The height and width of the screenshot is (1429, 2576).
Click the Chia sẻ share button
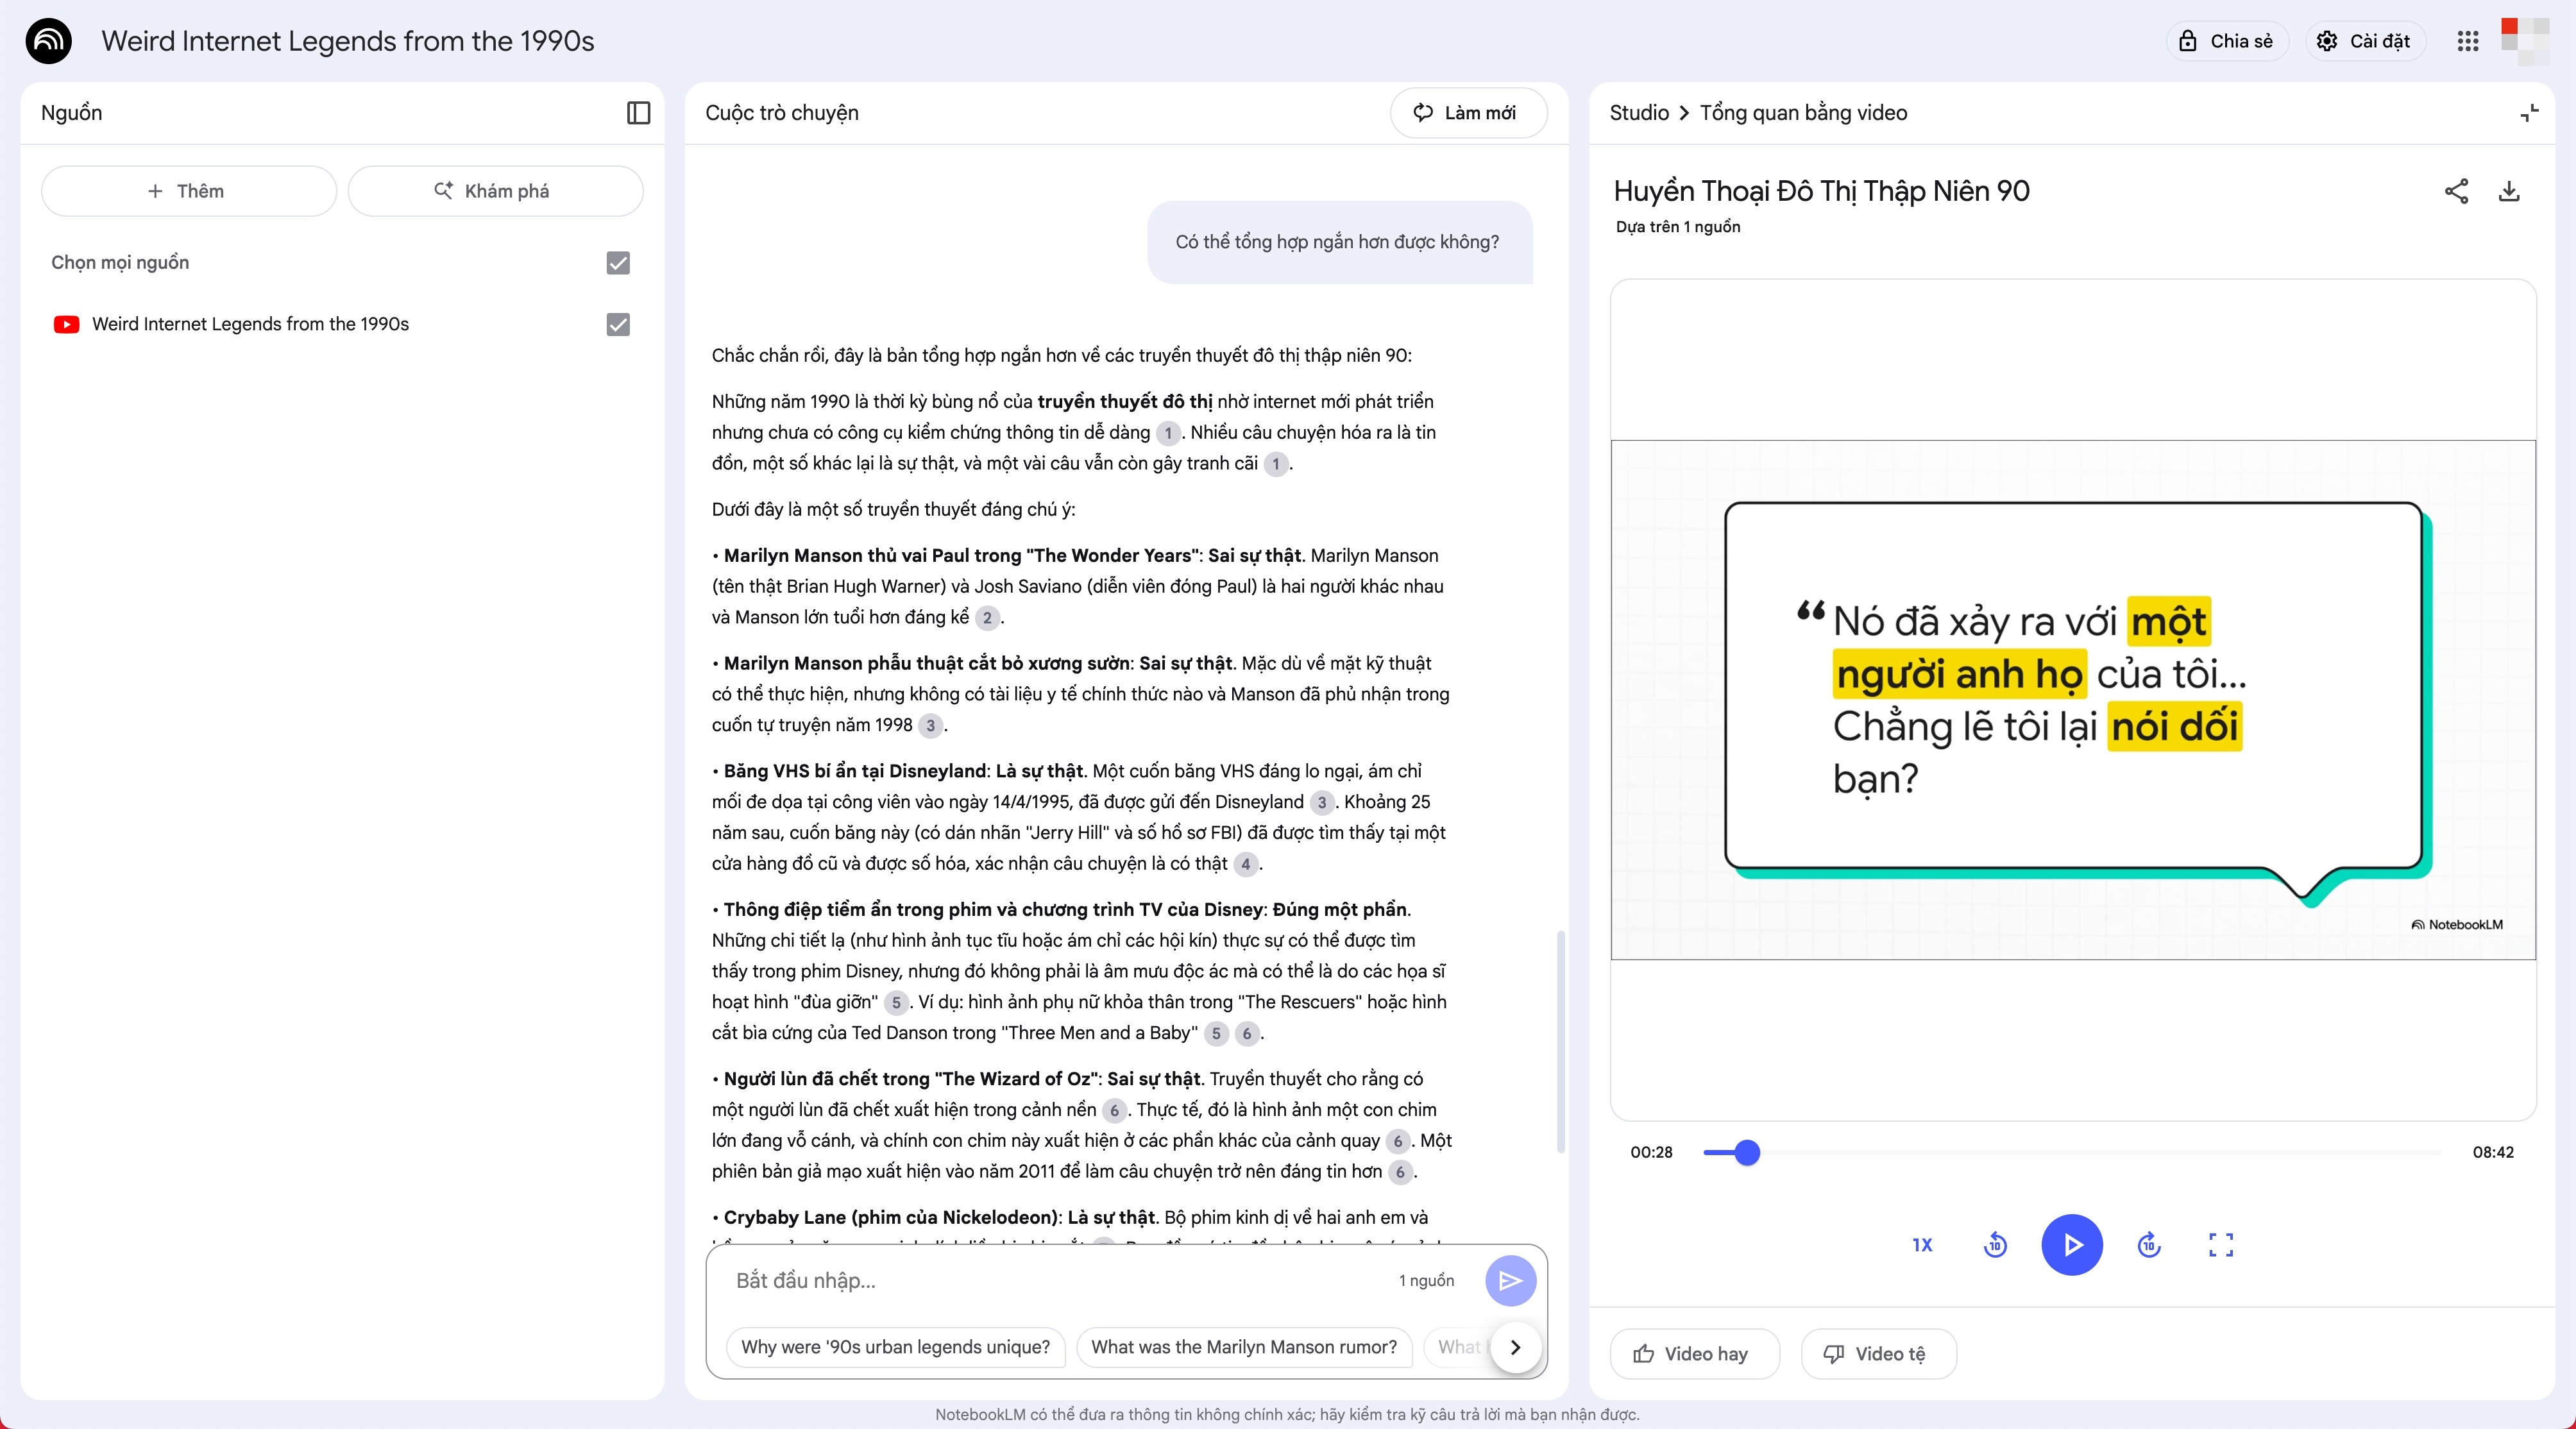[x=2226, y=41]
